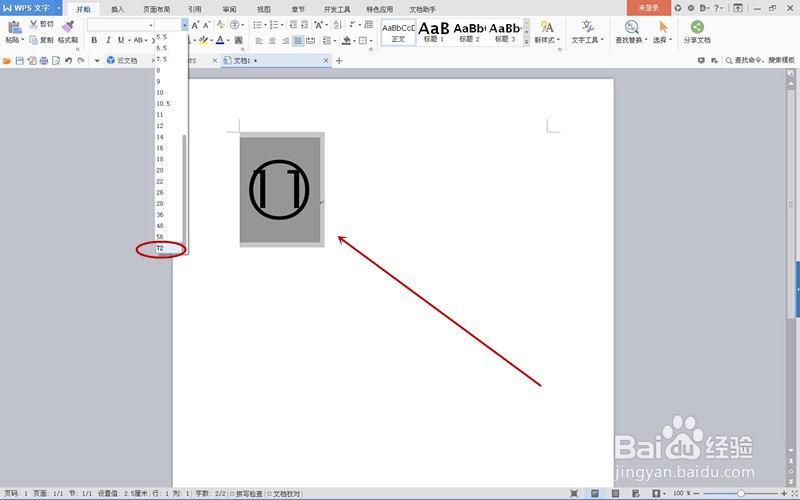The width and height of the screenshot is (800, 500).
Task: Toggle Underline formatting
Action: coord(121,40)
